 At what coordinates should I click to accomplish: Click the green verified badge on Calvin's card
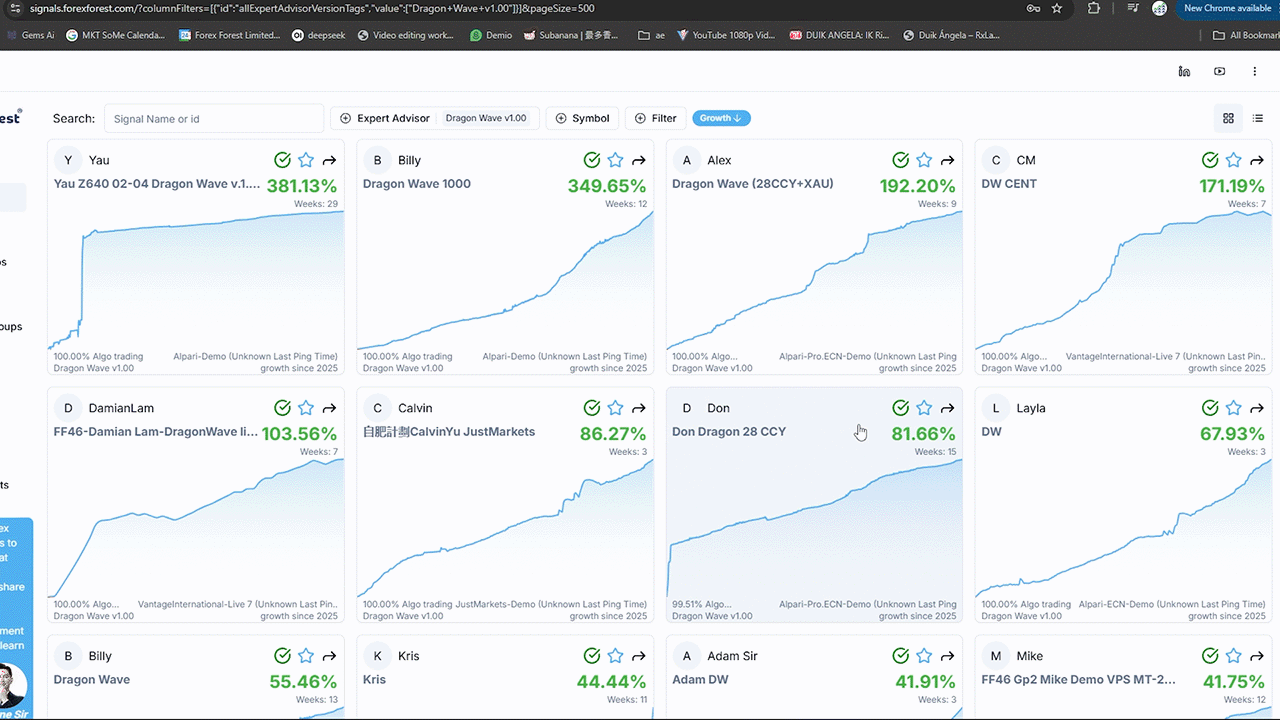pyautogui.click(x=592, y=408)
